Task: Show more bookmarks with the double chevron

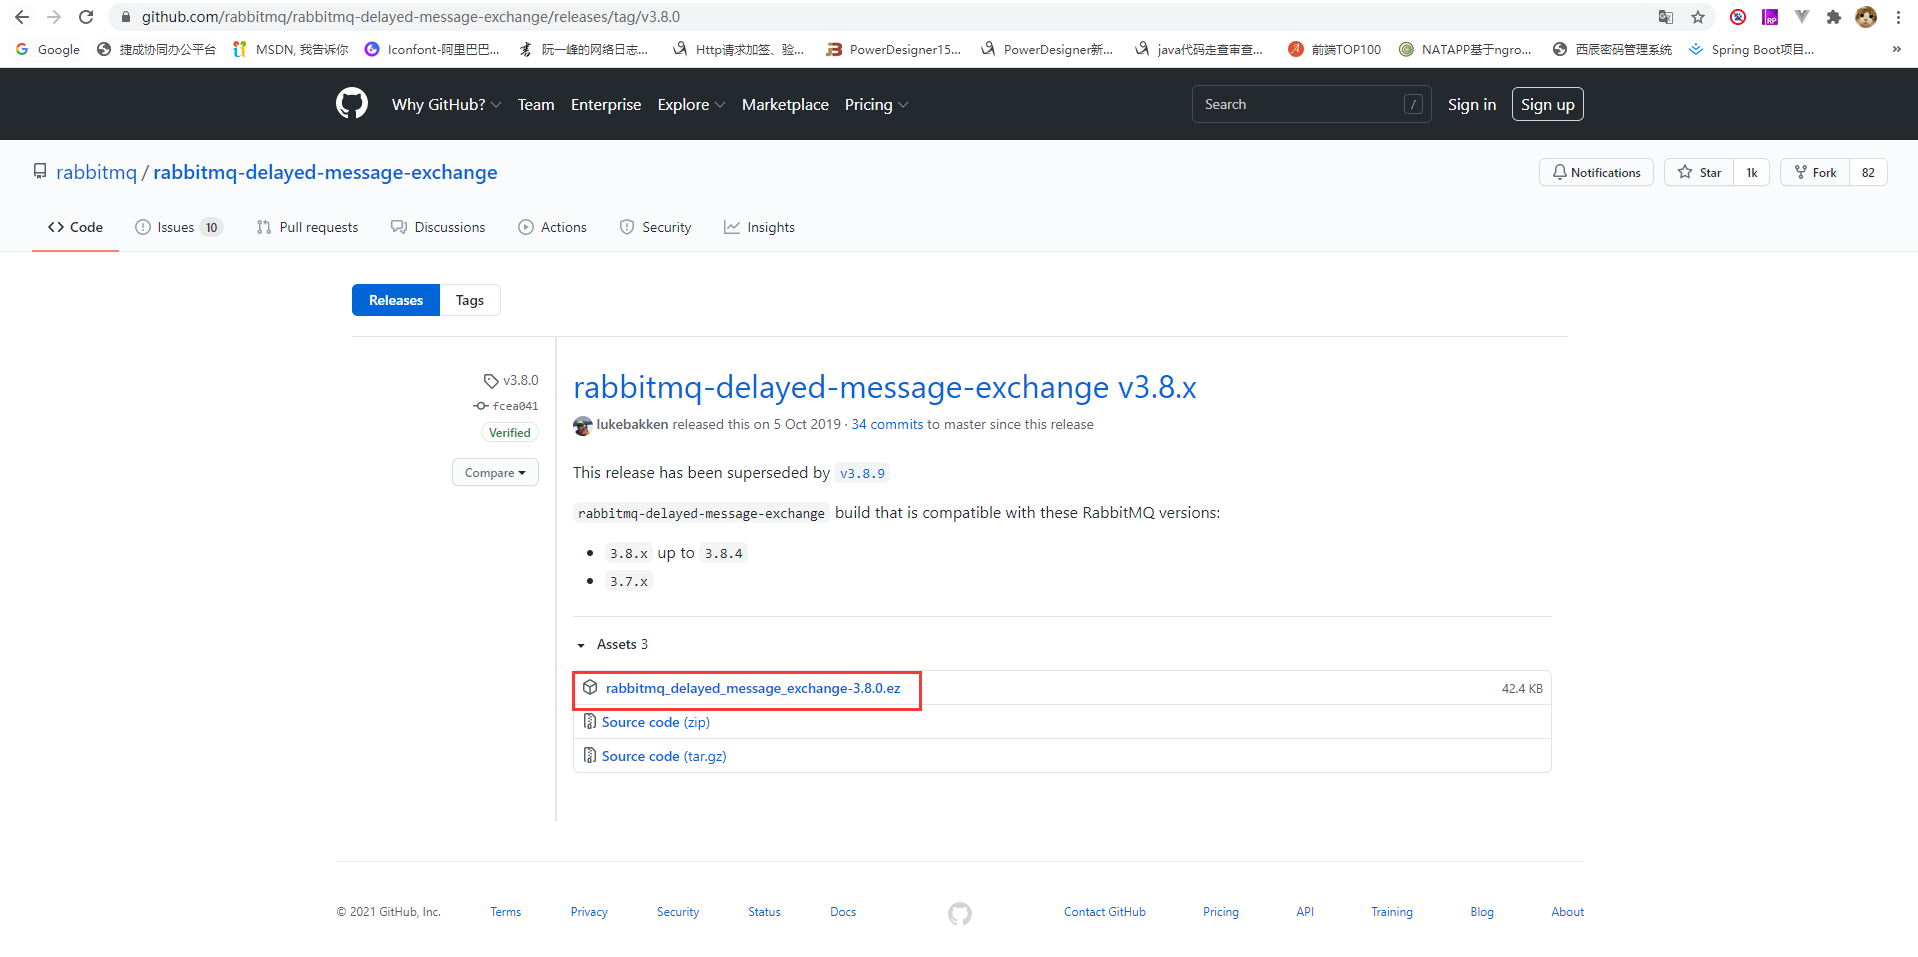Action: (1897, 49)
